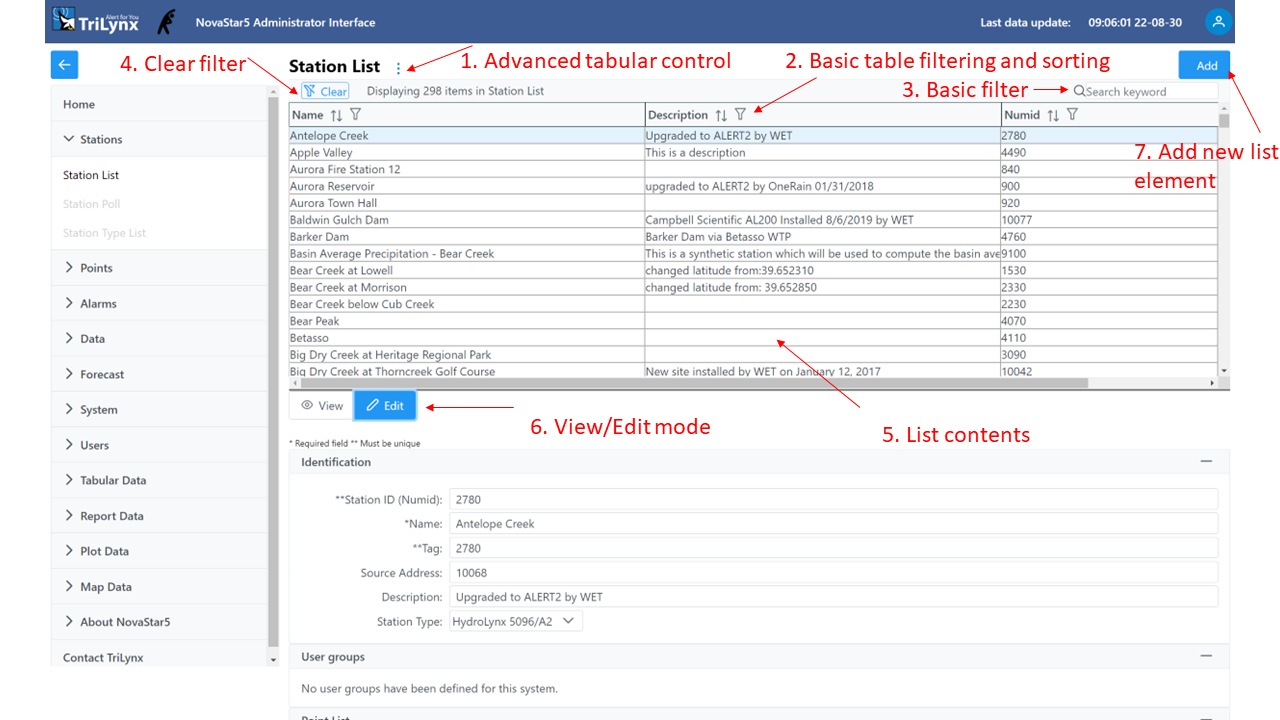Select Home in the sidebar

pyautogui.click(x=79, y=104)
